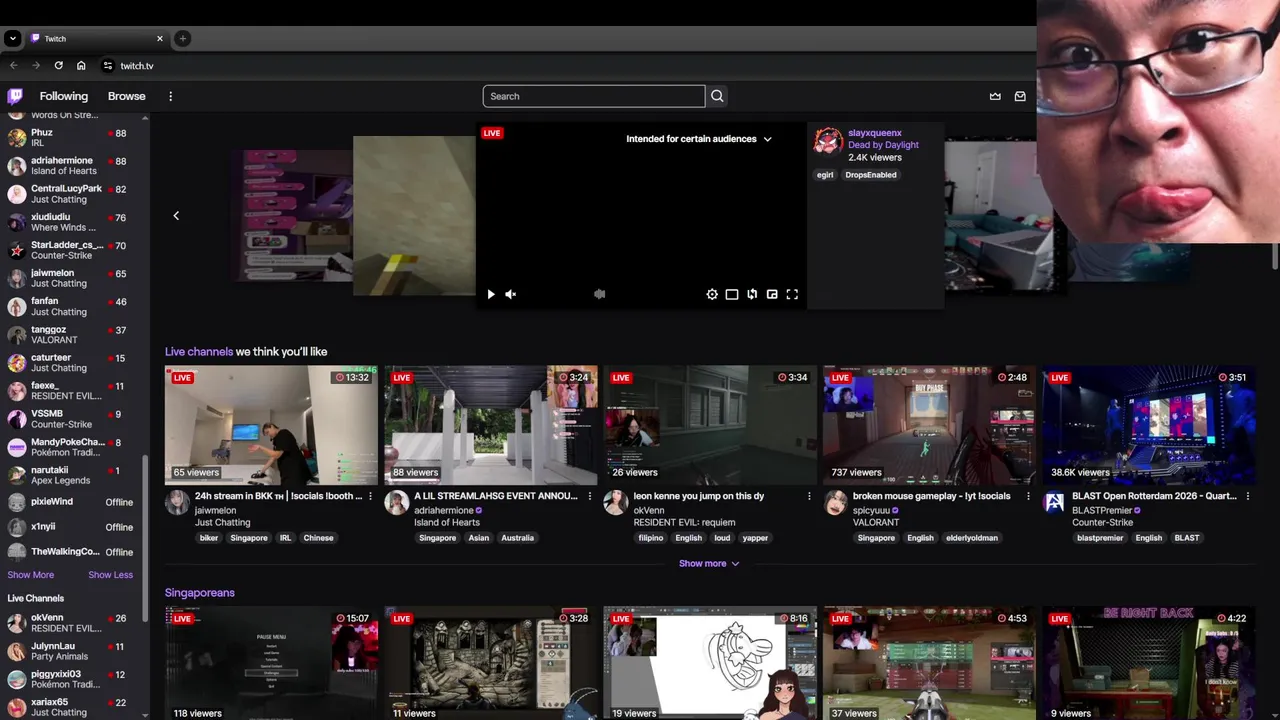Expand Show more under Live channels
The height and width of the screenshot is (720, 1280).
(x=709, y=563)
